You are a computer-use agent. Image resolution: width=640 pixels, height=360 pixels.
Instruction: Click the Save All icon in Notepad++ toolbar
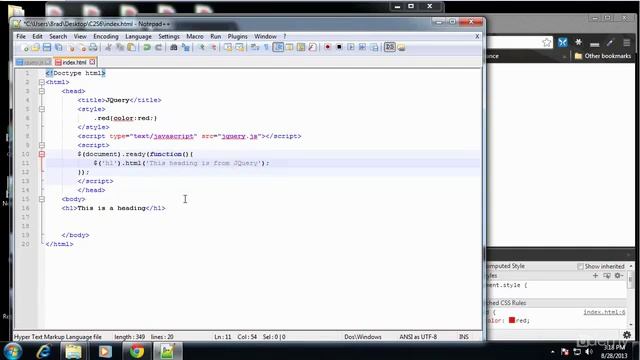coord(58,47)
